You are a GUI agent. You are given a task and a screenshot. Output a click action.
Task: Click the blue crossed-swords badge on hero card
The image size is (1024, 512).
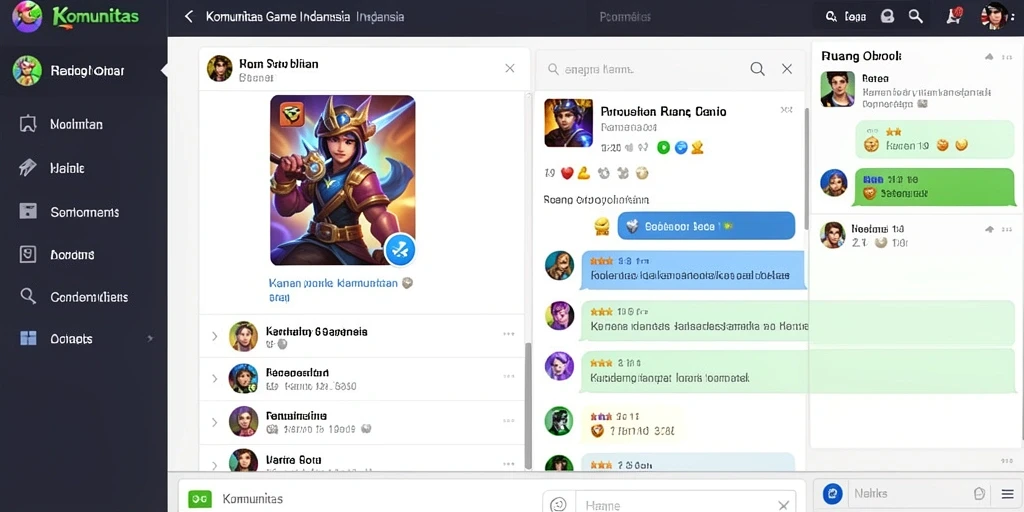pyautogui.click(x=400, y=249)
